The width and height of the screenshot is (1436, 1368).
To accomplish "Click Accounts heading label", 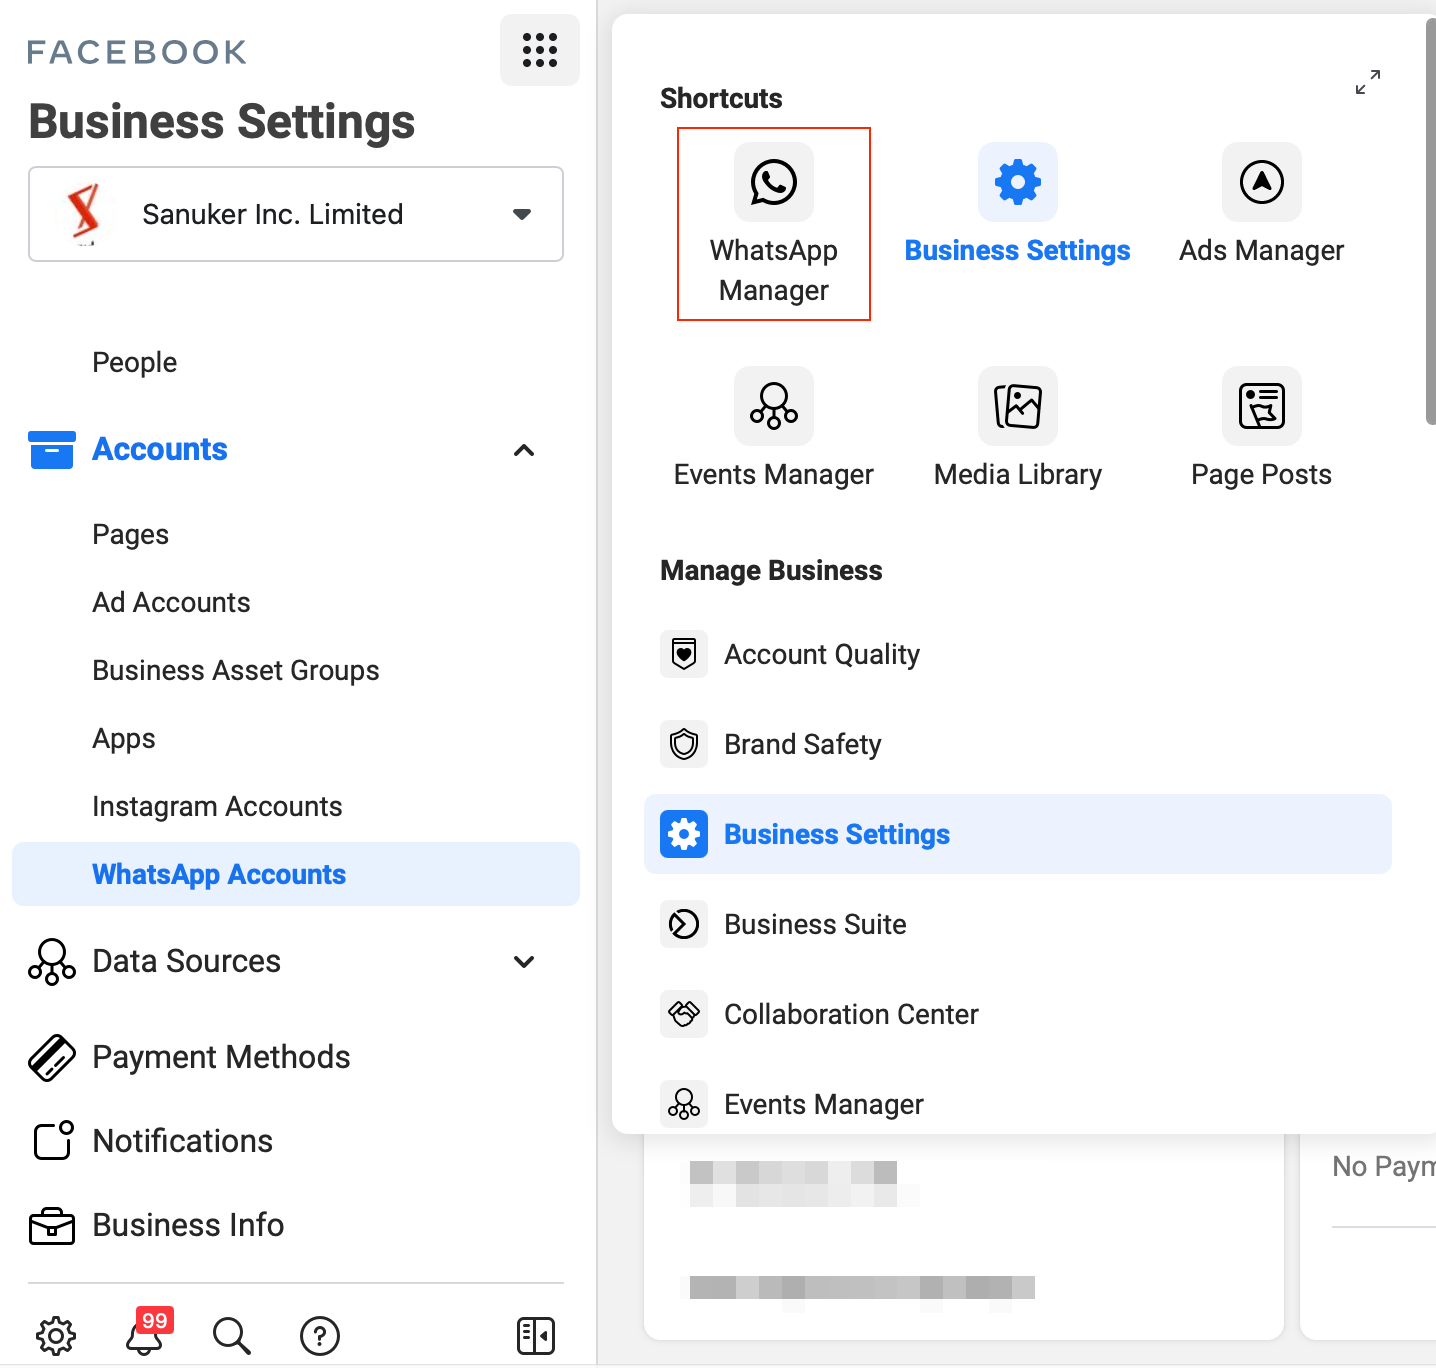I will (160, 449).
